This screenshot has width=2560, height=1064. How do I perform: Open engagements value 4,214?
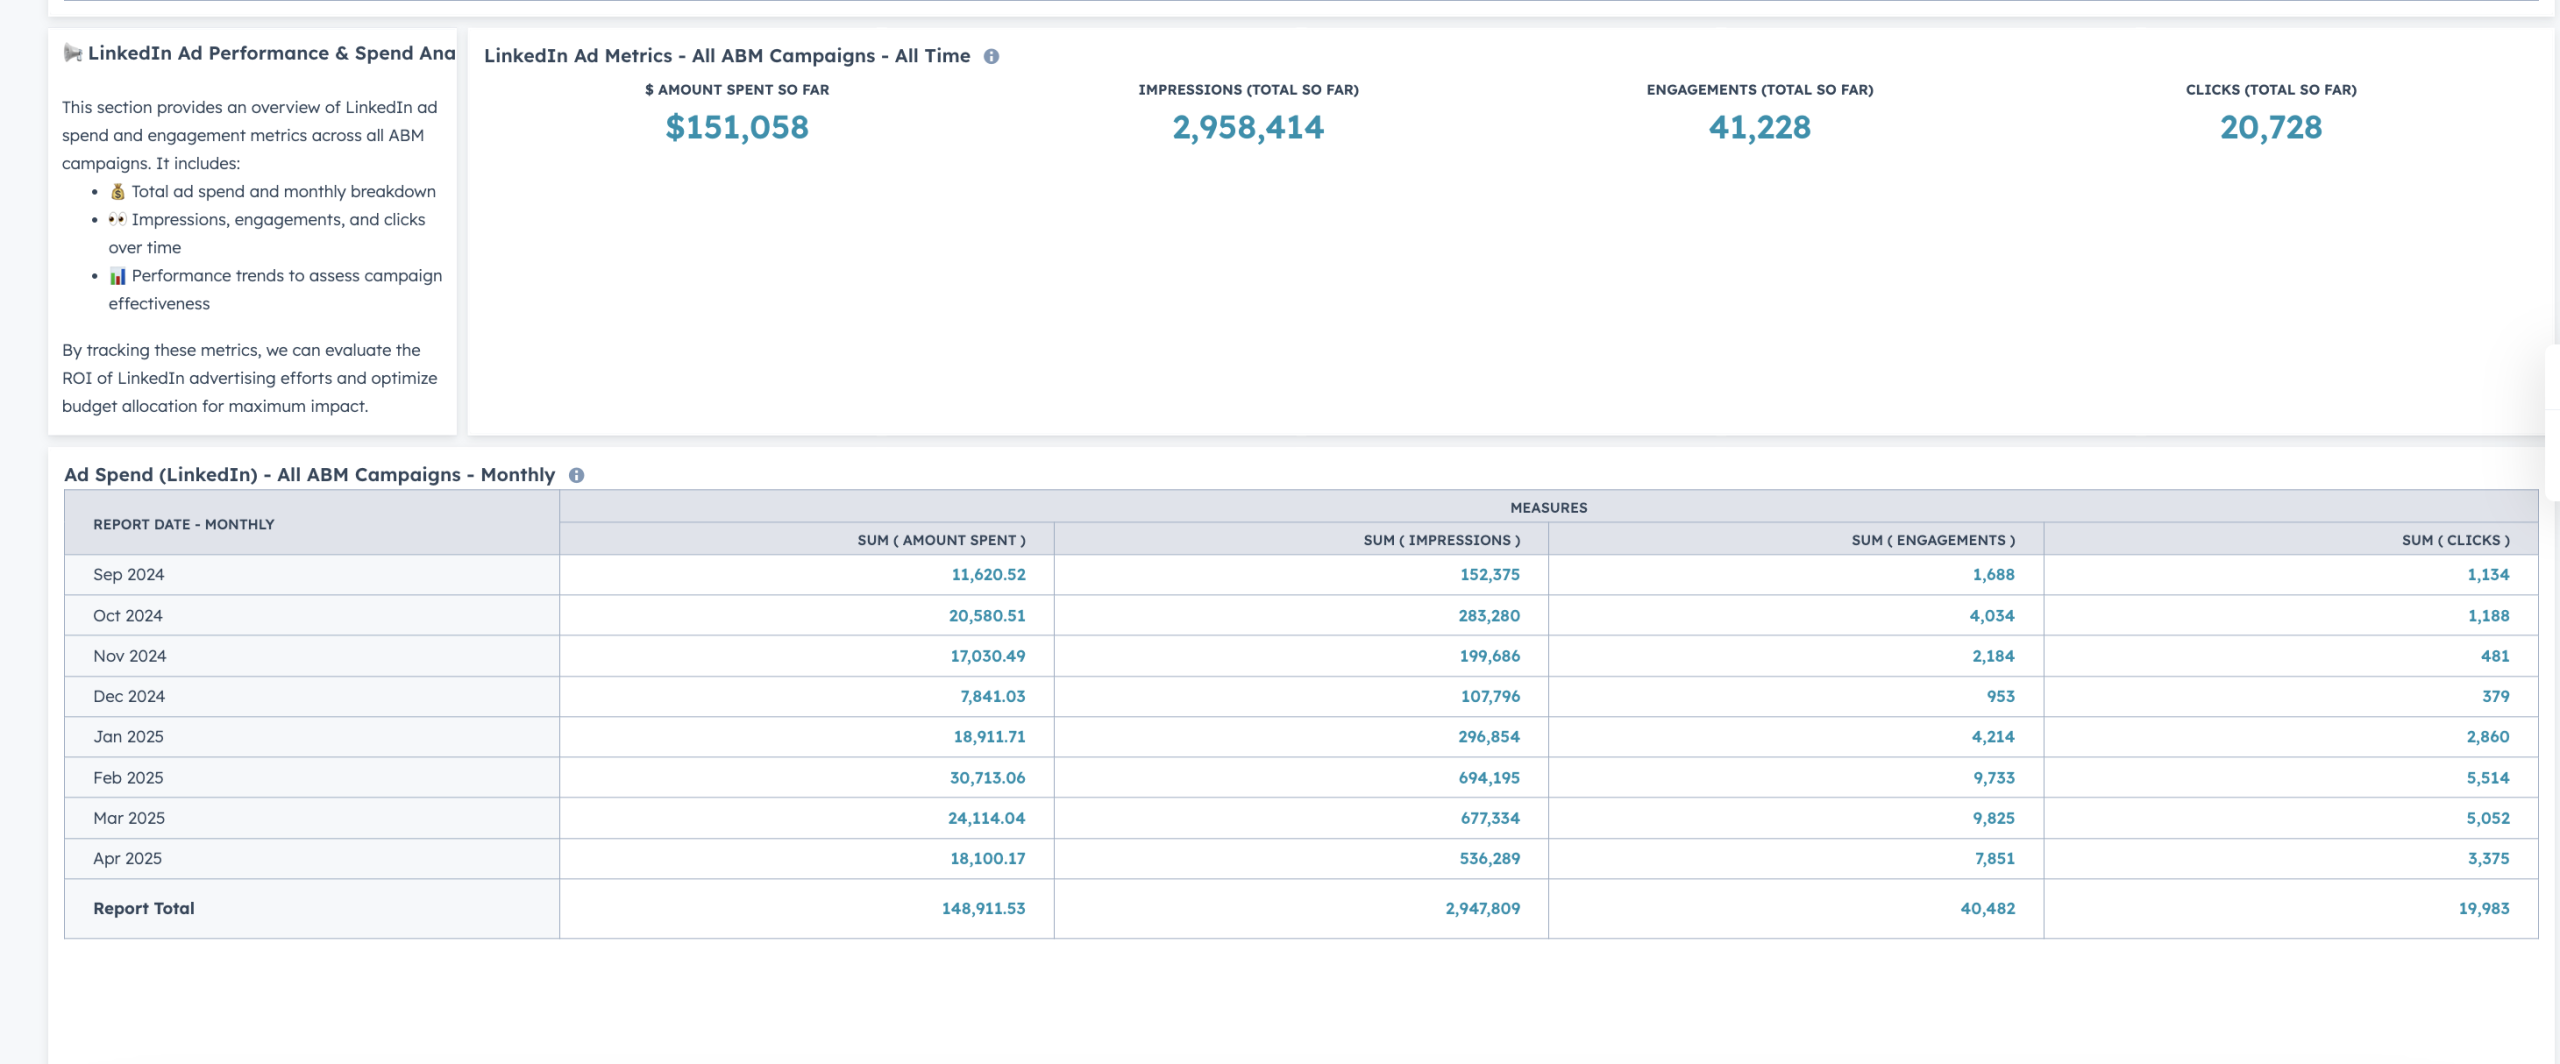tap(1993, 737)
